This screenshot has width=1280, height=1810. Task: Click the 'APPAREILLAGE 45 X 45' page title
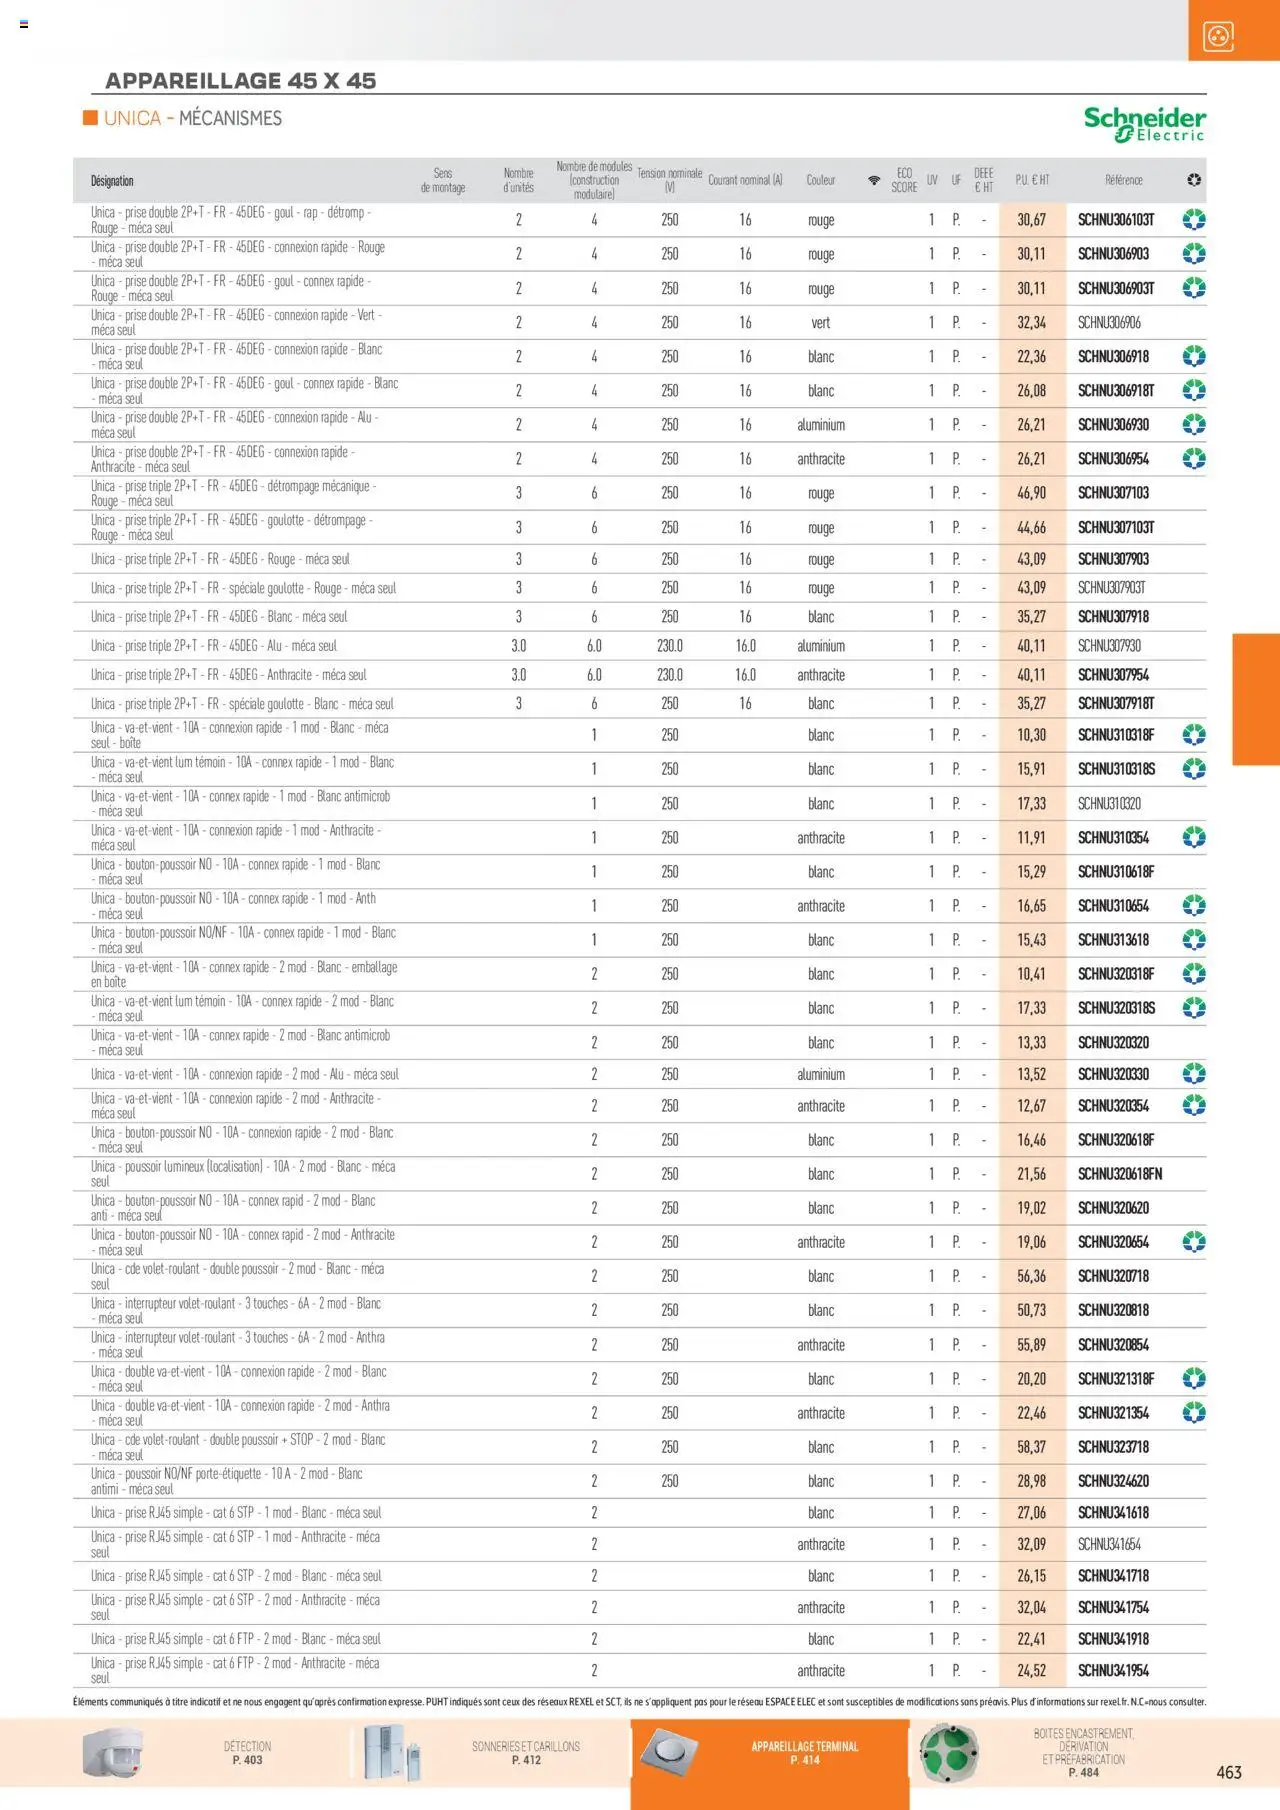point(241,81)
